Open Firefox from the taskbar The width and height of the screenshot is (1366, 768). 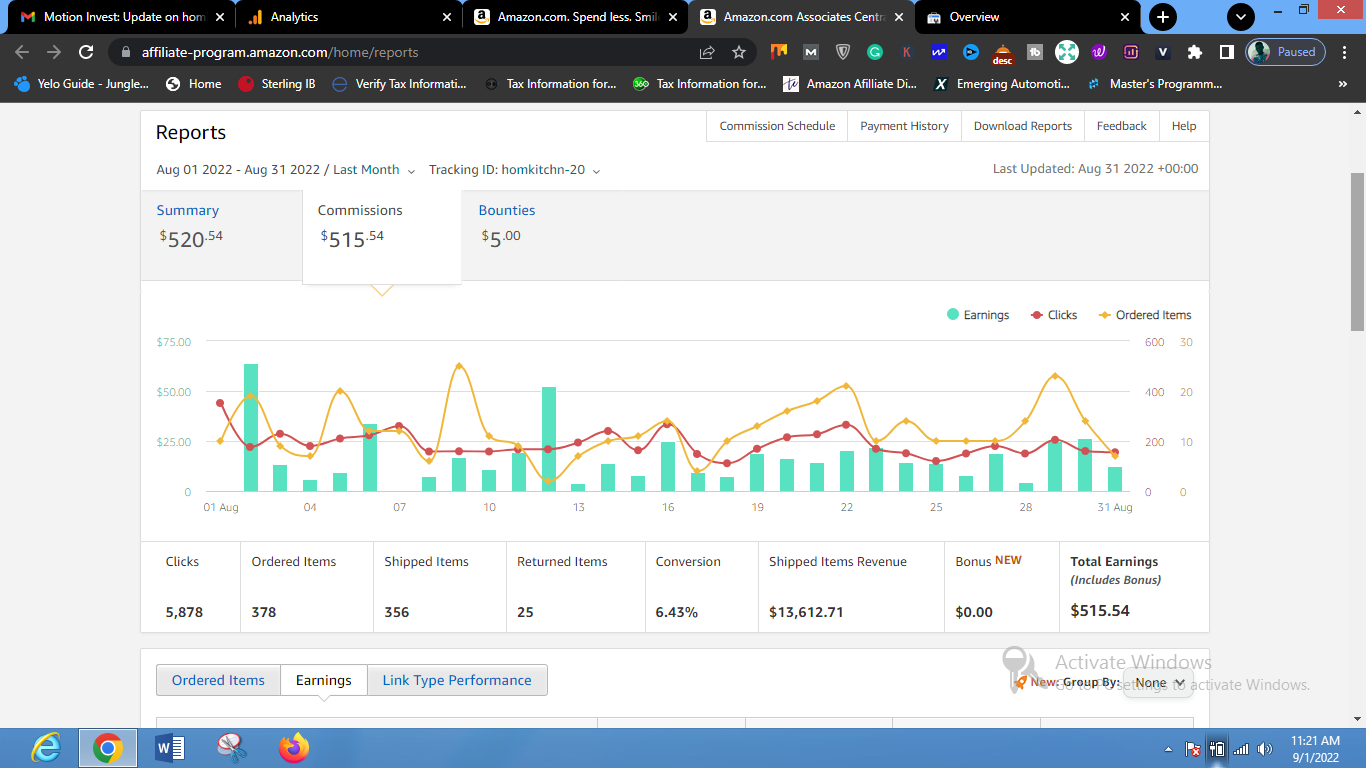click(294, 748)
